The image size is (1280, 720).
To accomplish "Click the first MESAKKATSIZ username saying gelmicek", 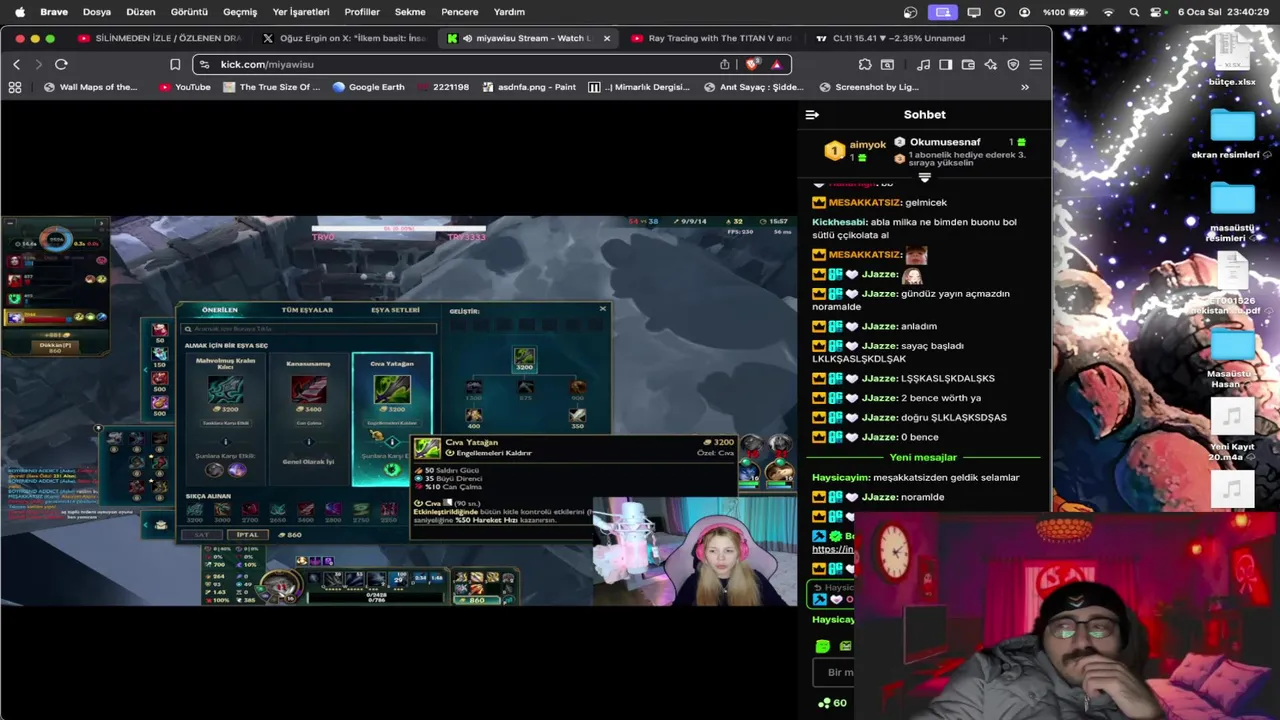I will tap(865, 202).
